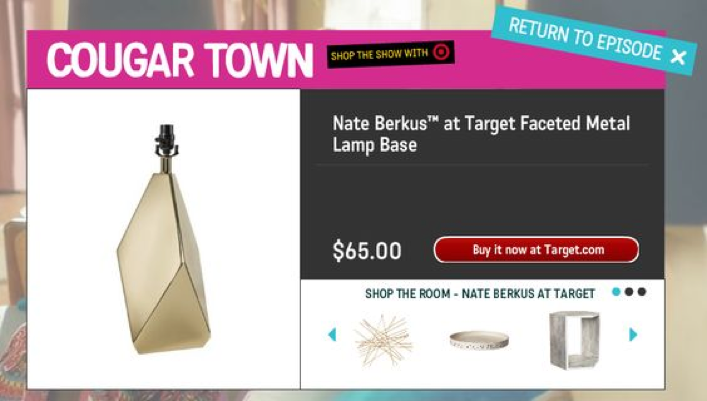The image size is (707, 401).
Task: Choose the round decorative tray thumbnail
Action: coord(479,340)
